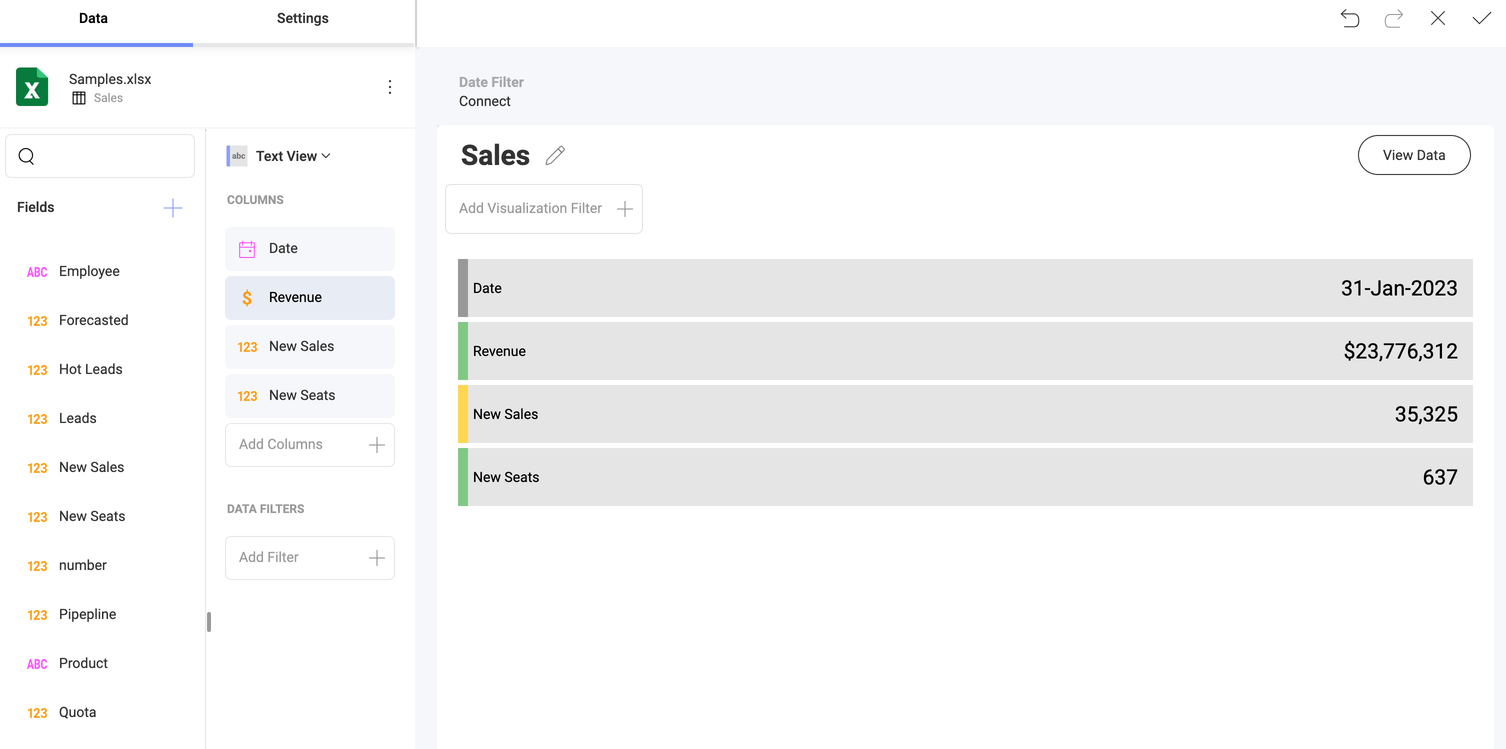Click the 123 icon beside Quota field
Screen dimensions: 1506x749
click(x=37, y=713)
